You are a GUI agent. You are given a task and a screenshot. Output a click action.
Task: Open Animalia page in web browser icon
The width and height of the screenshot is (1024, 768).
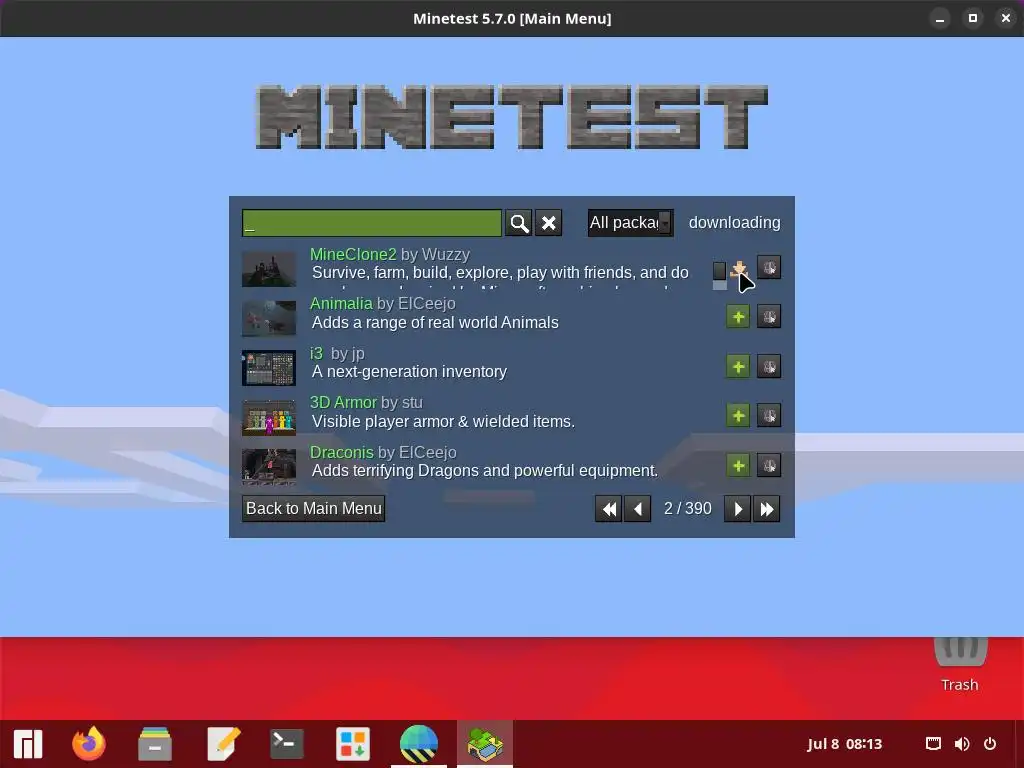pos(769,317)
